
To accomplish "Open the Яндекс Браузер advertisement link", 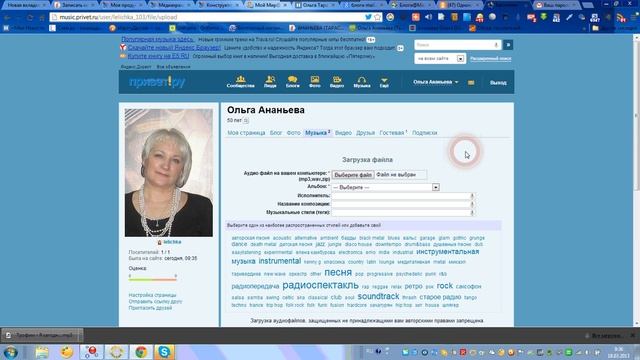I will click(174, 47).
